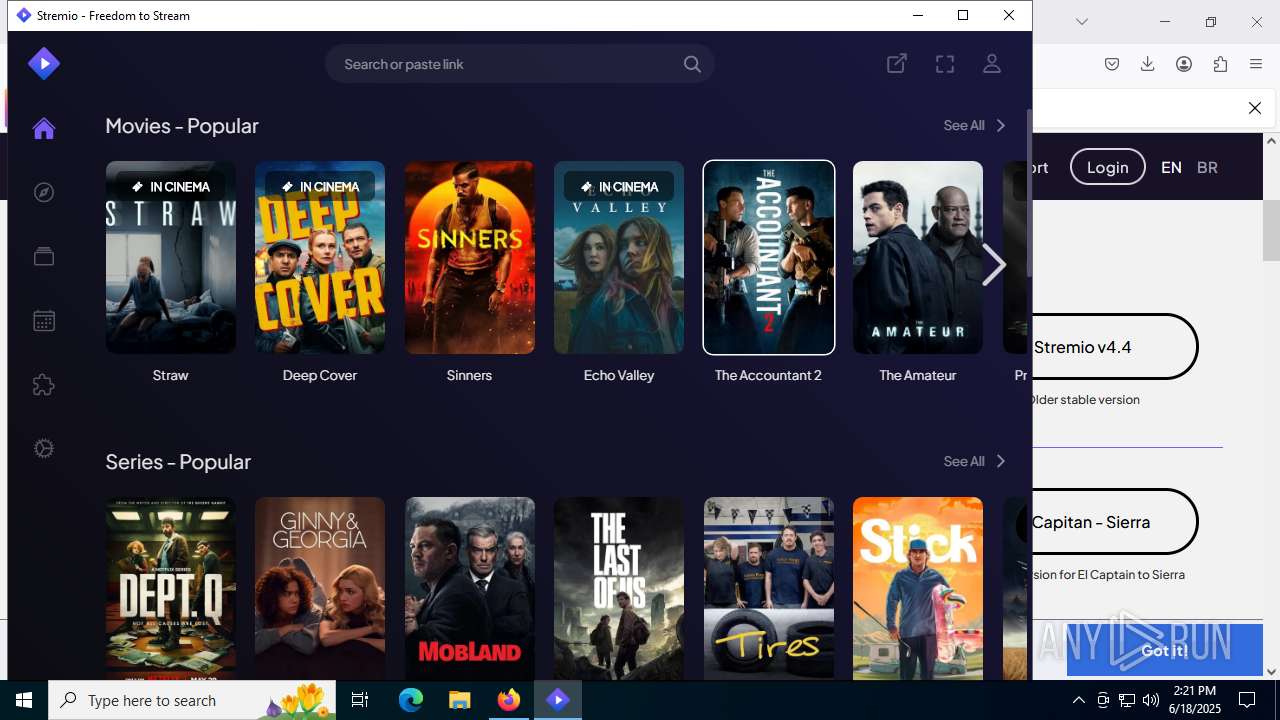Open File Explorer from taskbar
This screenshot has height=720, width=1280.
(x=459, y=700)
